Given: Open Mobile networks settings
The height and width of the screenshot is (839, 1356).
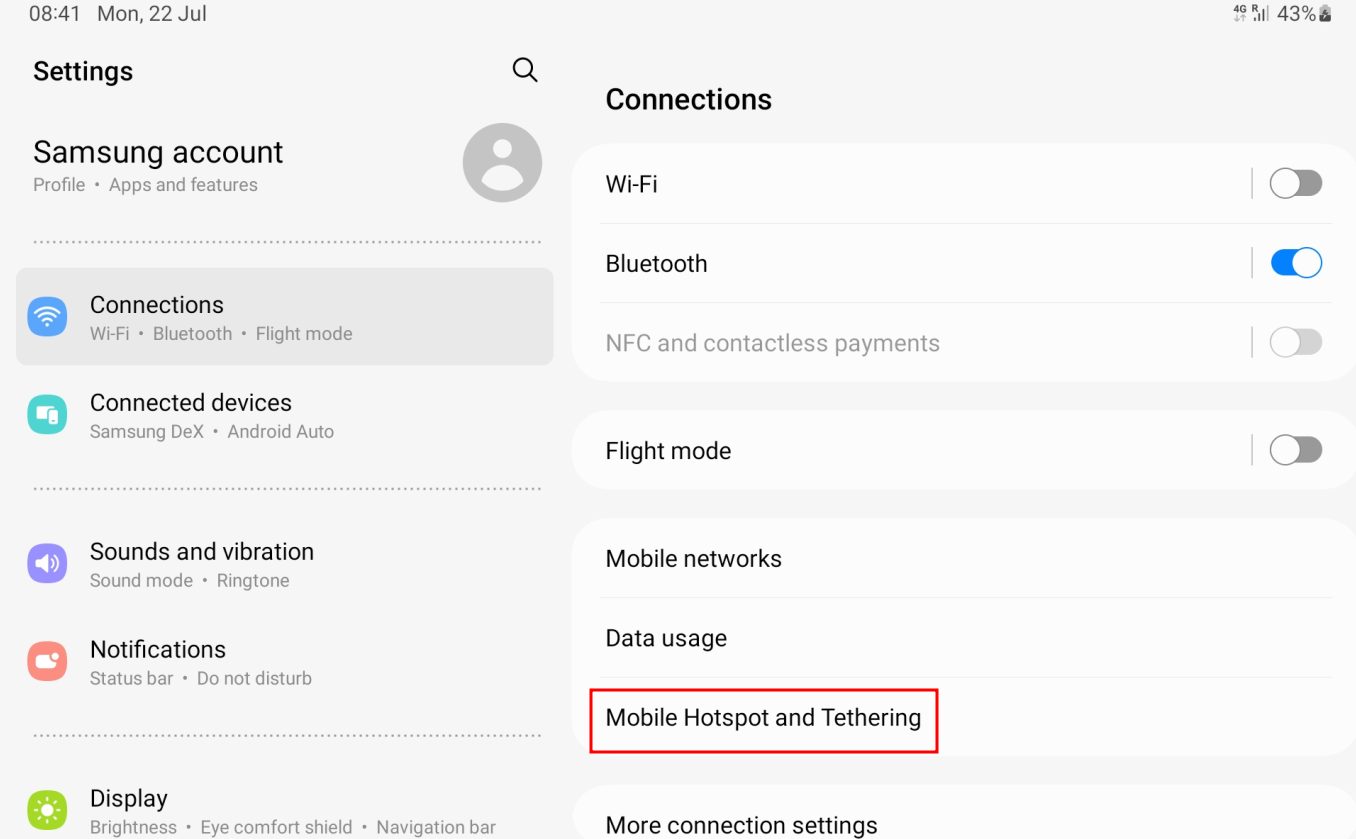Looking at the screenshot, I should 693,559.
